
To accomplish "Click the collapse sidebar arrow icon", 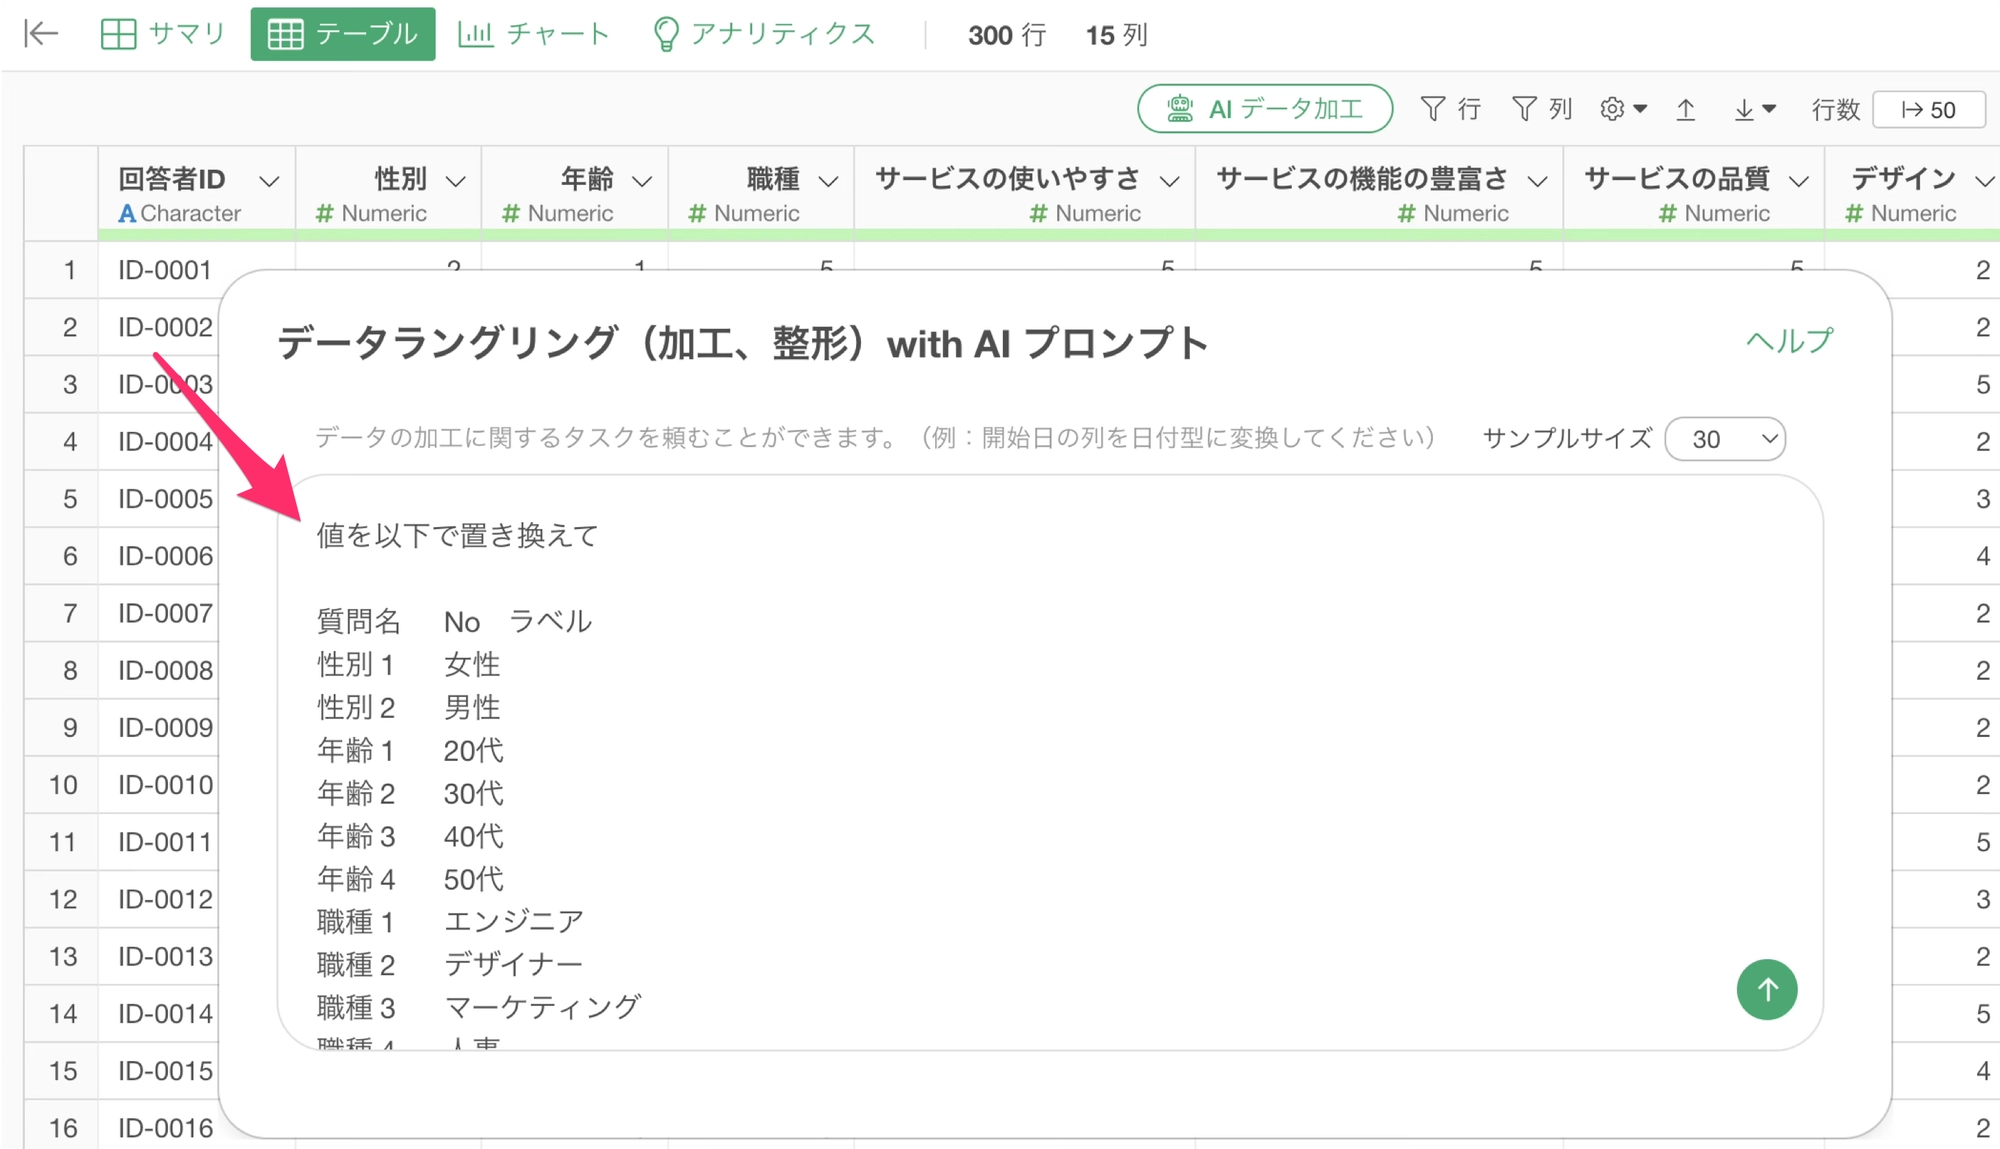I will tap(41, 34).
